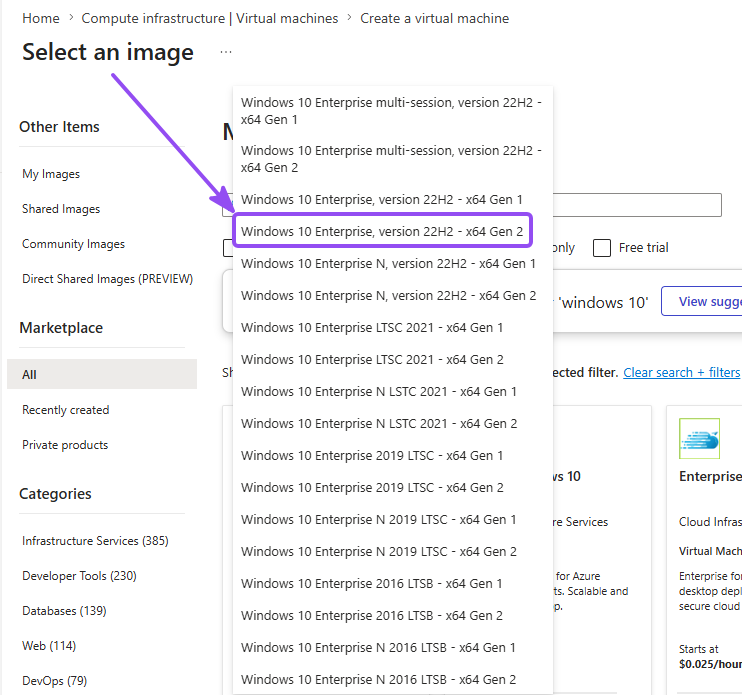Viewport: 742px width, 695px height.
Task: Choose Enterprise N LSTC 2021 Gen 1
Action: pyautogui.click(x=392, y=392)
